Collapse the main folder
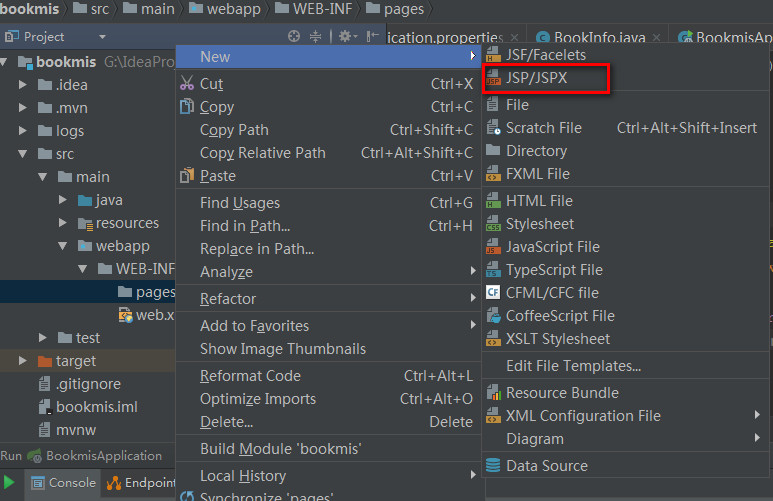The image size is (773, 501). [x=42, y=177]
